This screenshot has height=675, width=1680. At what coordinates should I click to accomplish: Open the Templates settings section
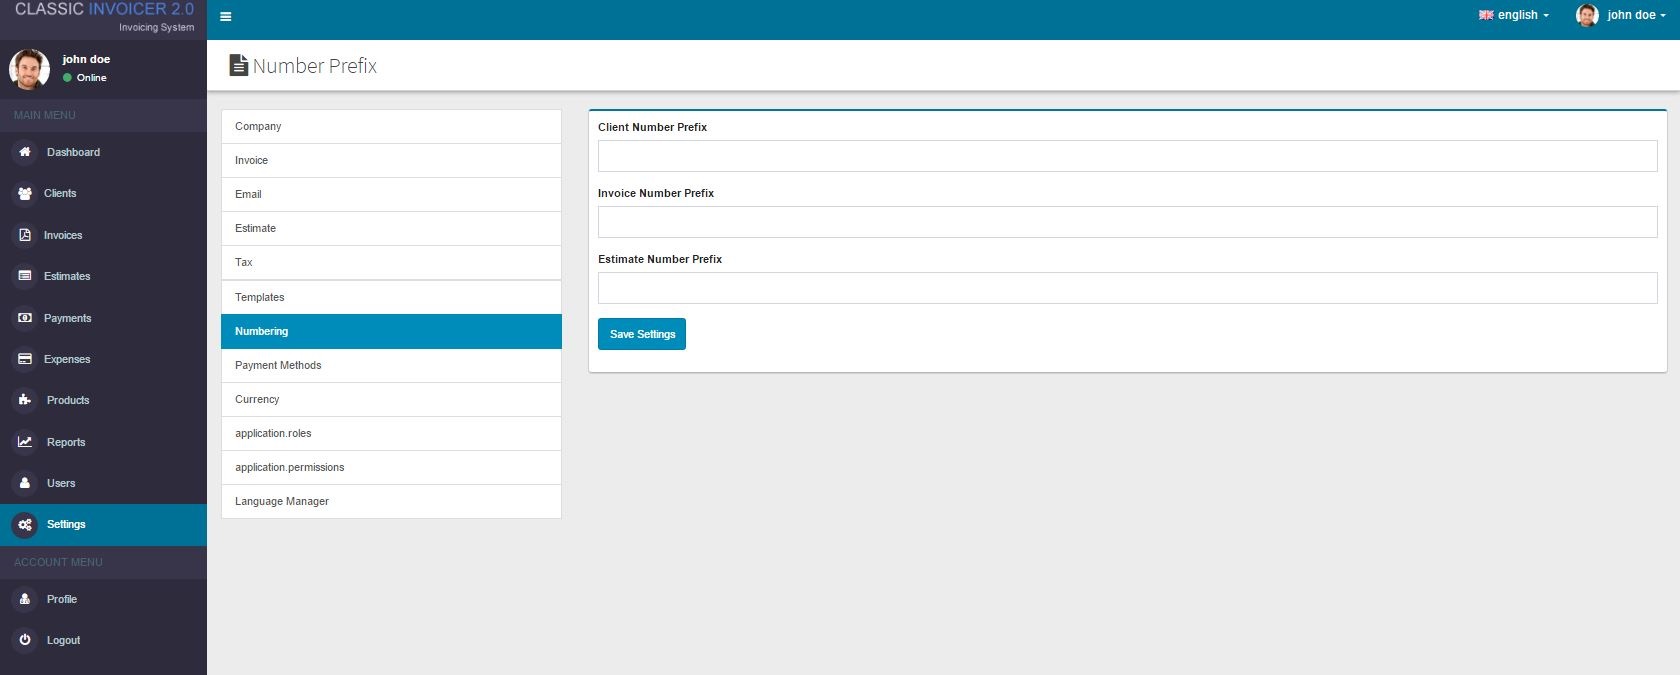tap(391, 298)
